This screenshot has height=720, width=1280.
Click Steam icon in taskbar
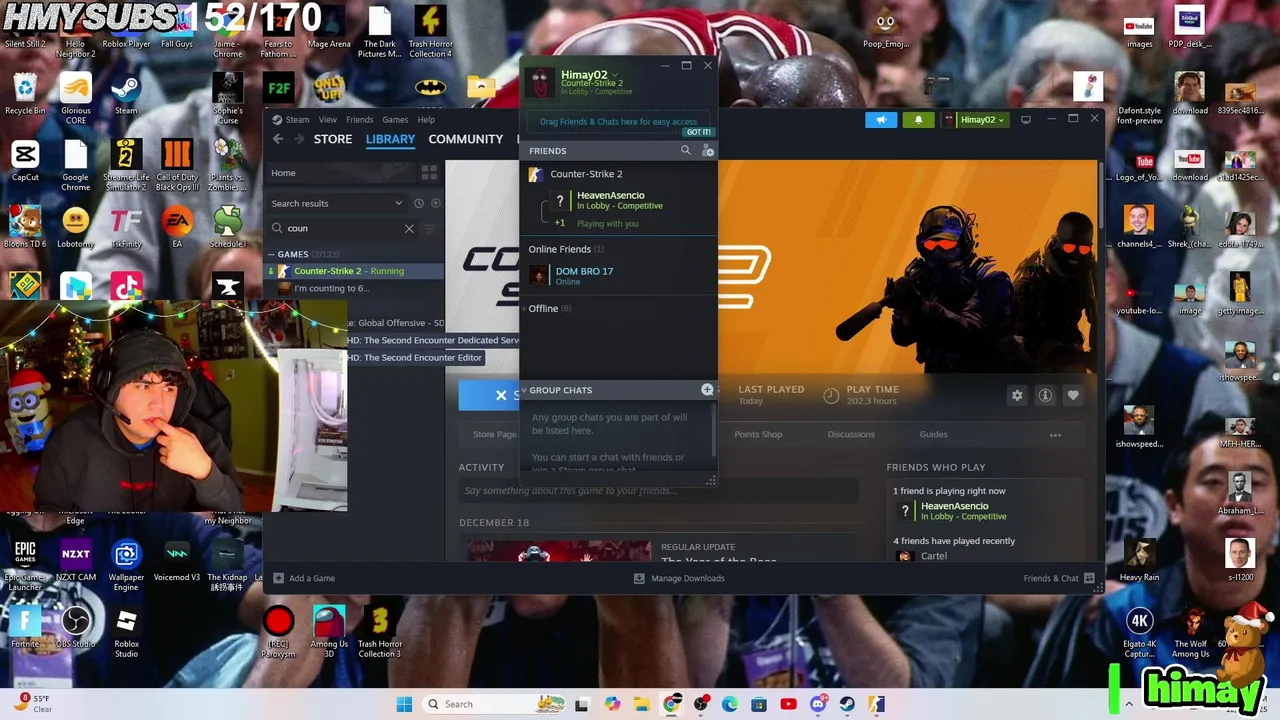pyautogui.click(x=847, y=704)
